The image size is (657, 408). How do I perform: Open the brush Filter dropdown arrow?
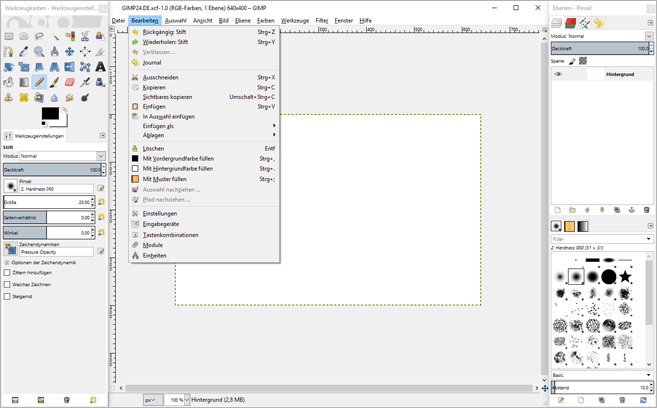point(649,239)
